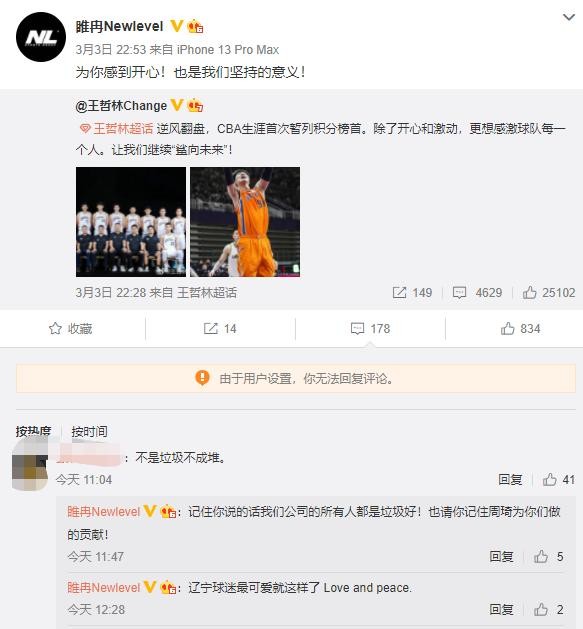
Task: Open the @王哲林Change profile link
Action: coord(121,106)
